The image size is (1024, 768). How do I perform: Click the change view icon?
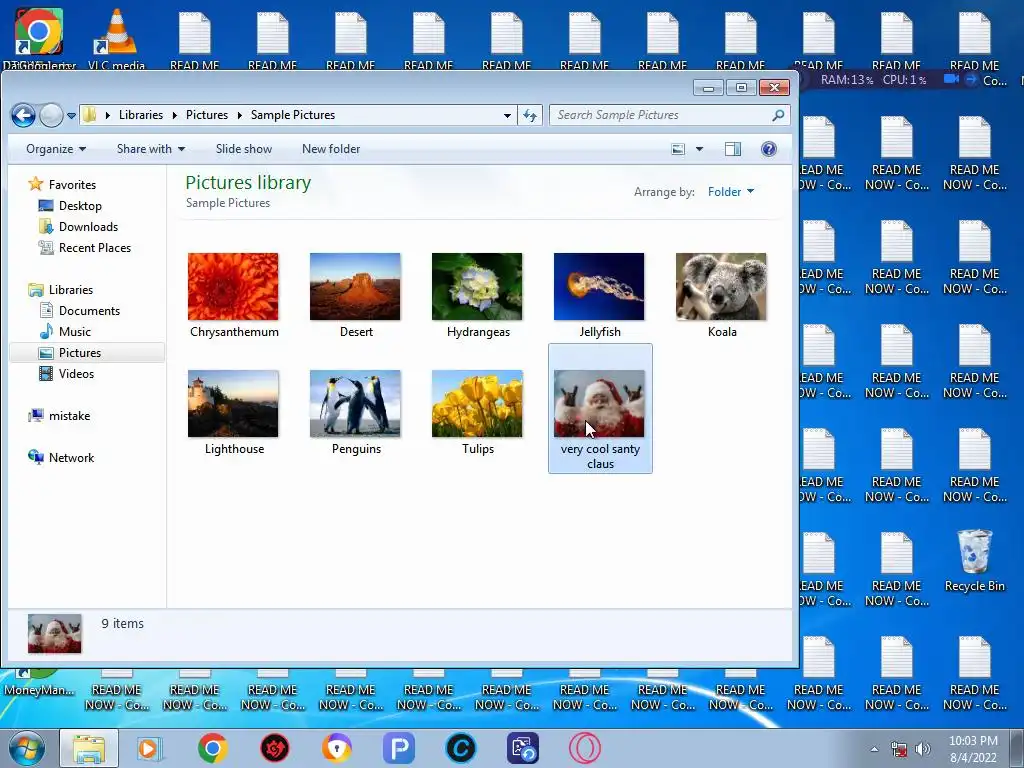click(x=679, y=150)
